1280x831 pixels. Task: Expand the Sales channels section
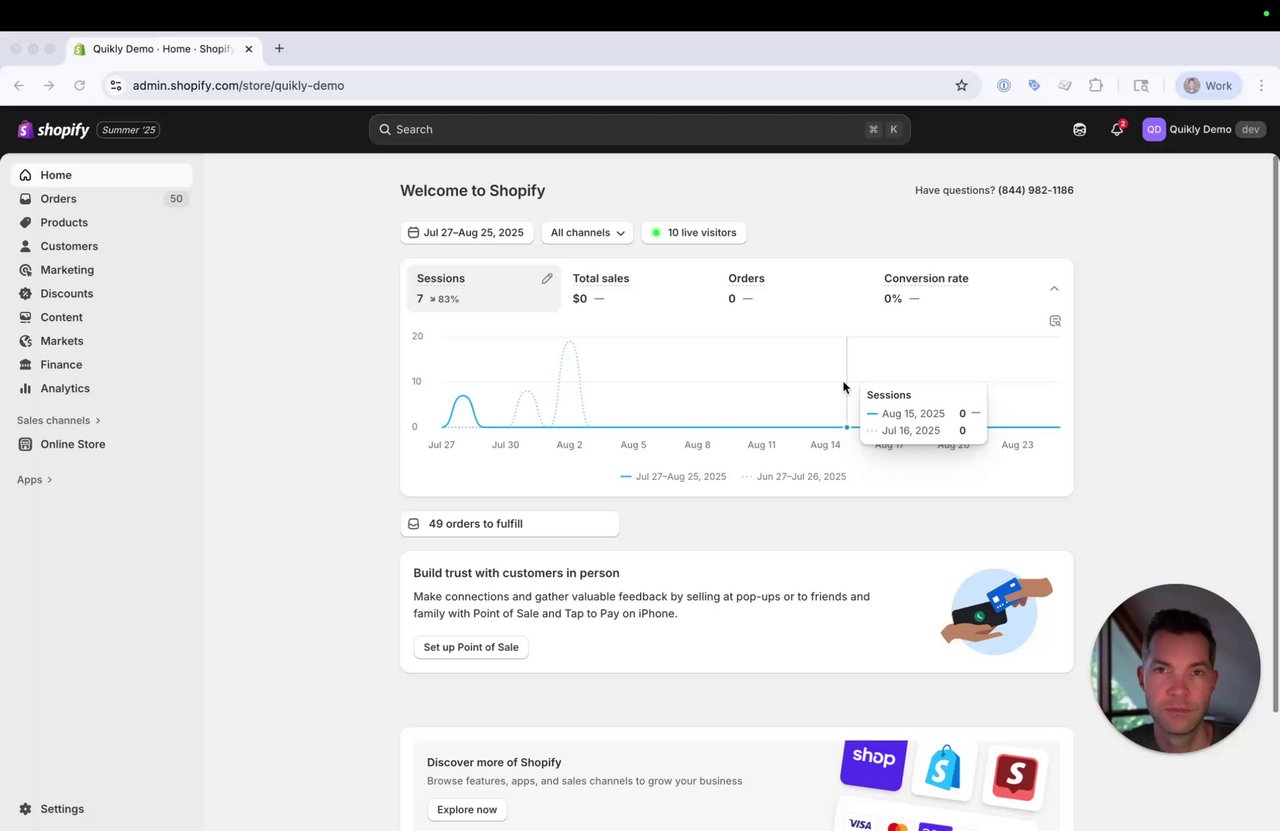(59, 420)
